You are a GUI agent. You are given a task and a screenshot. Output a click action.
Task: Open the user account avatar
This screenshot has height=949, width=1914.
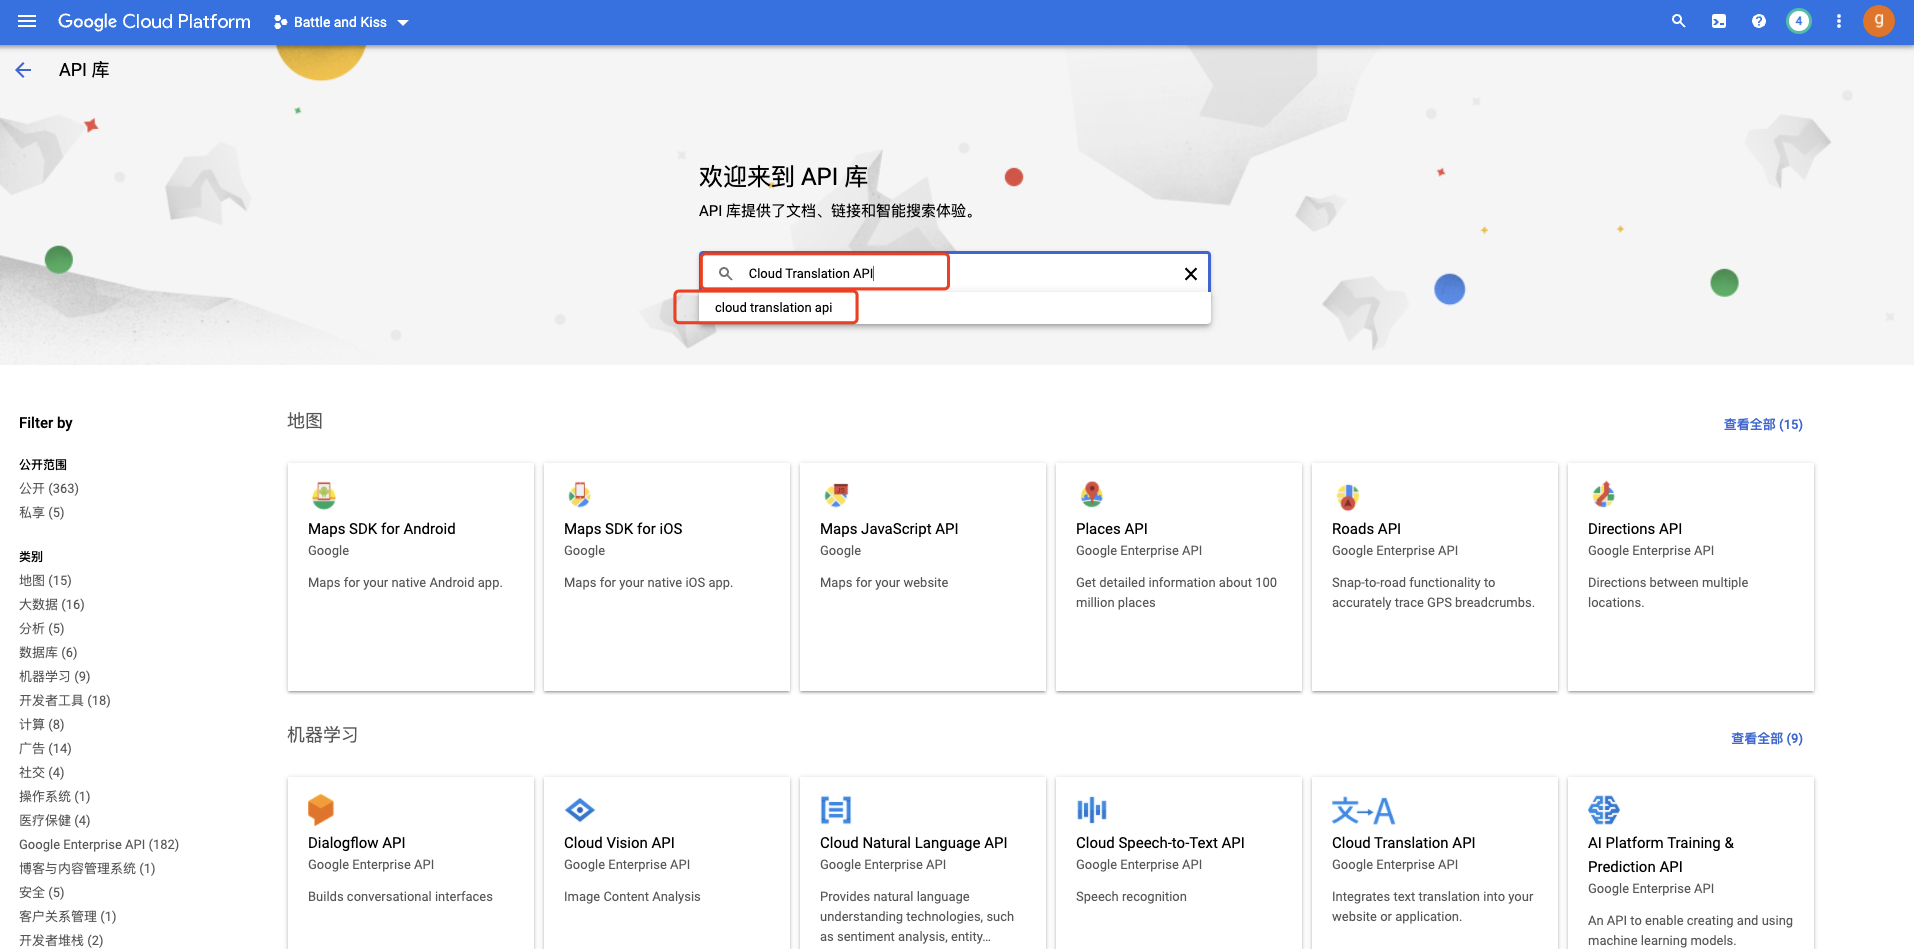pos(1879,21)
